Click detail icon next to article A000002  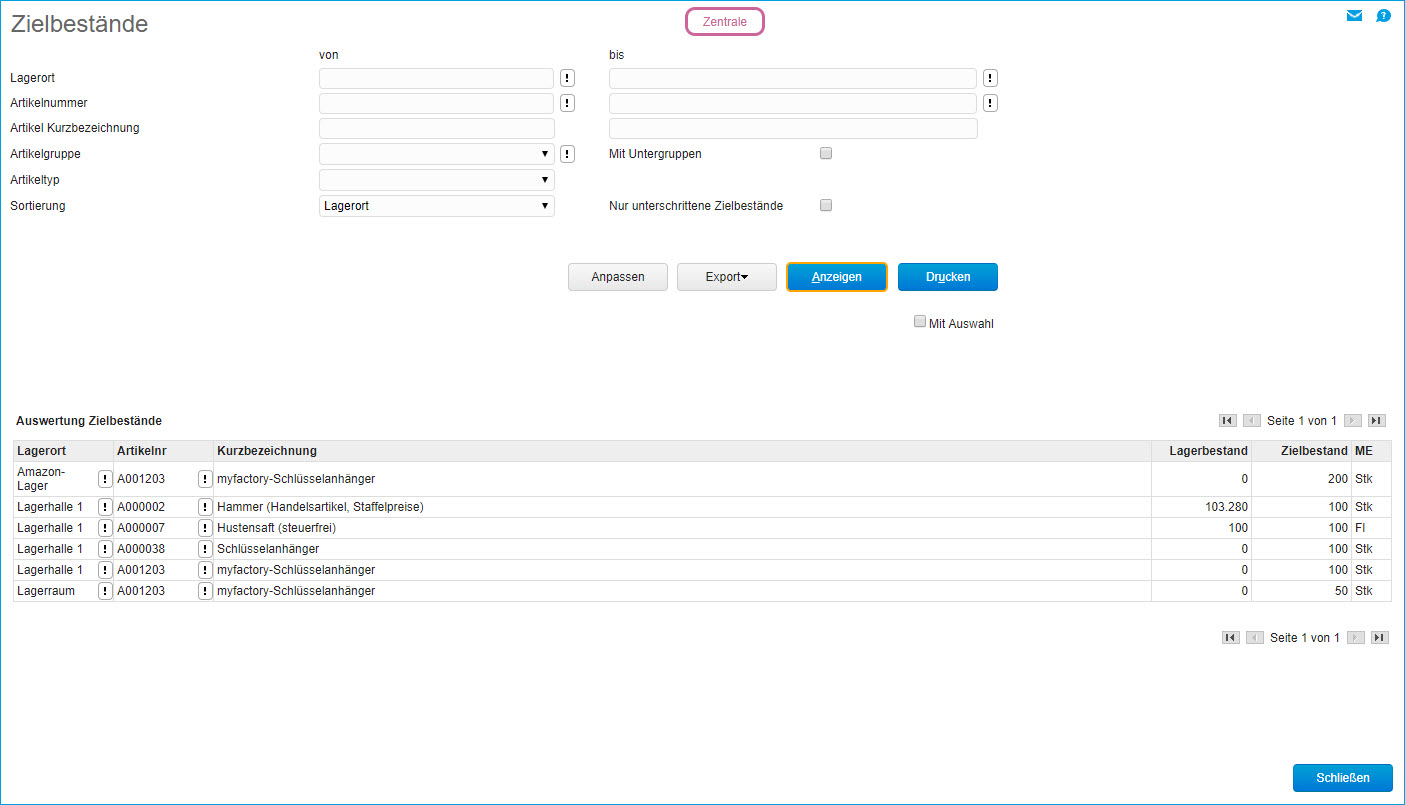coord(205,507)
